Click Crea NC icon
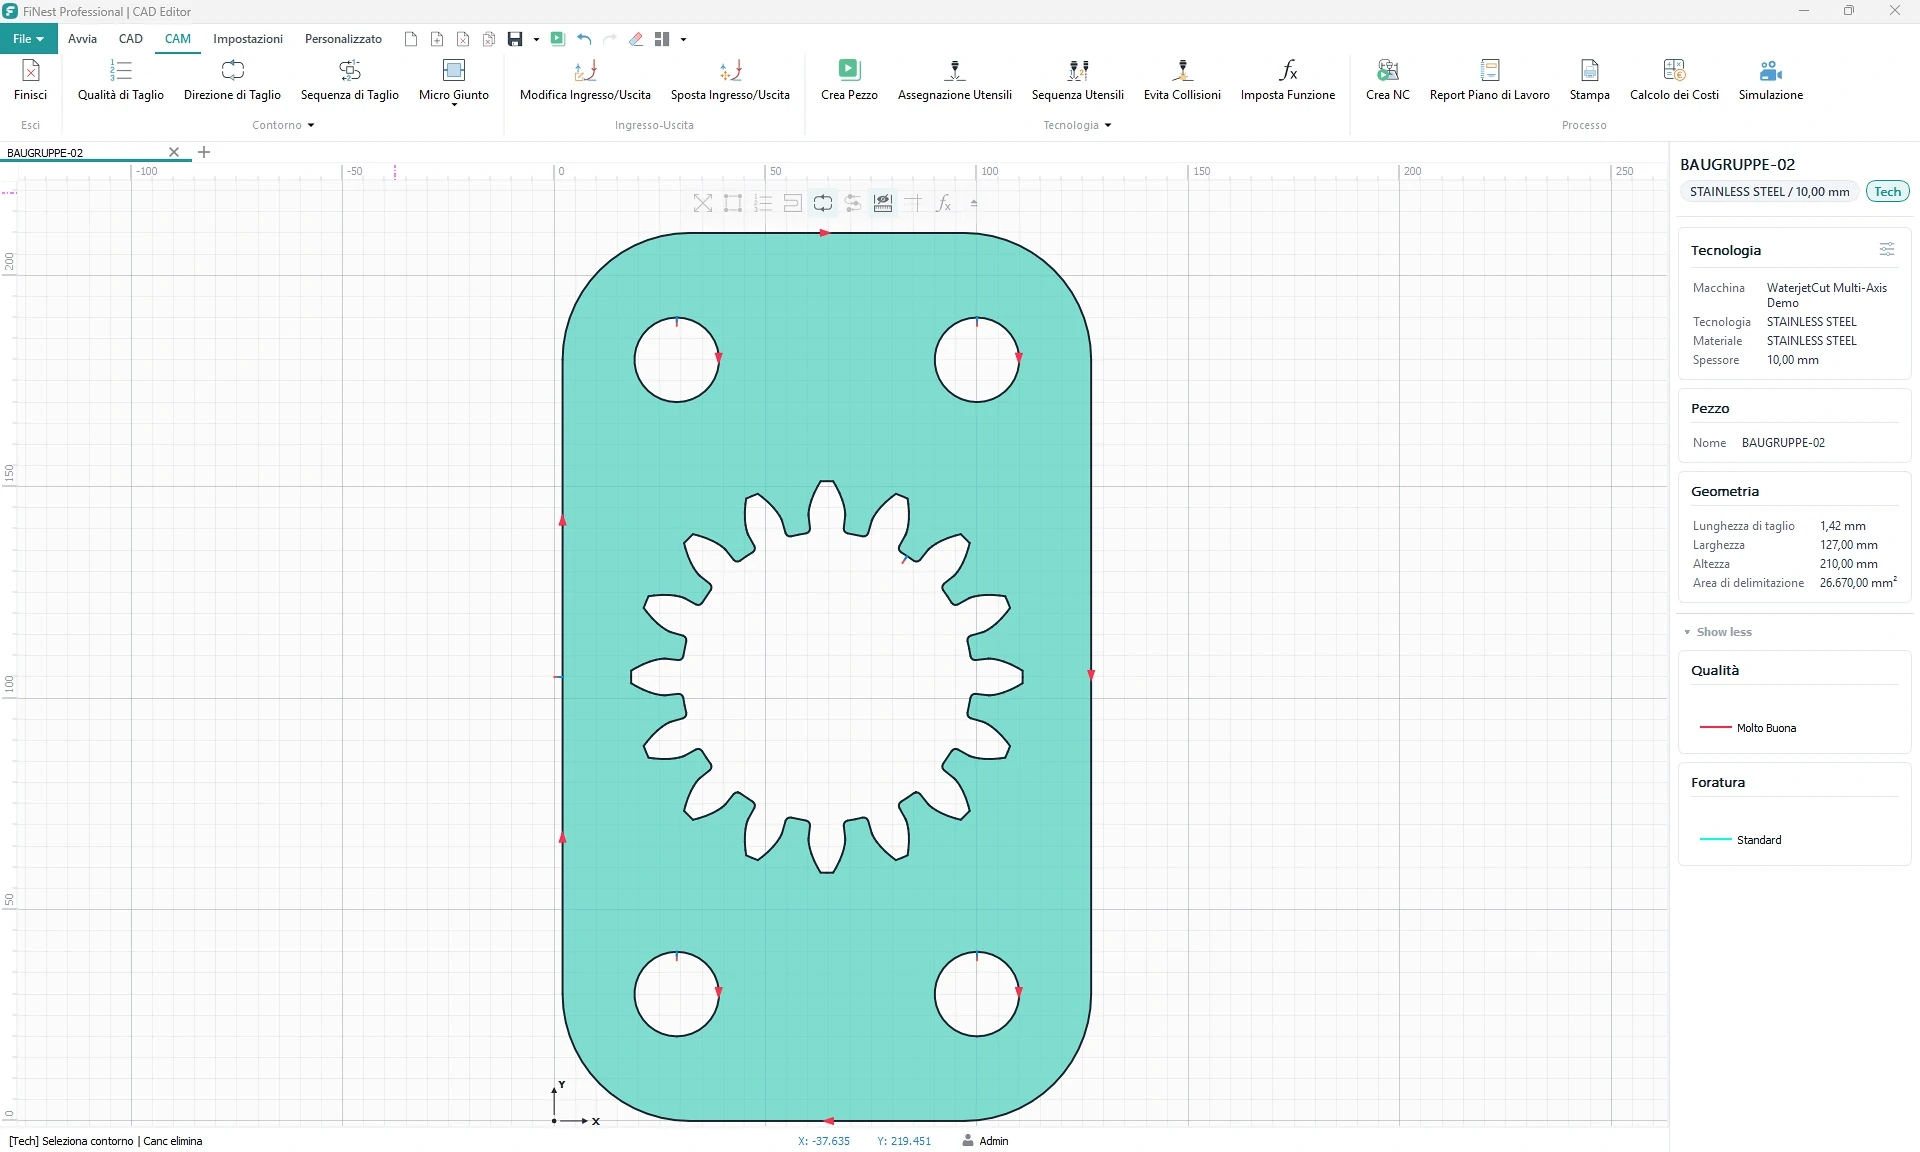 pos(1388,79)
